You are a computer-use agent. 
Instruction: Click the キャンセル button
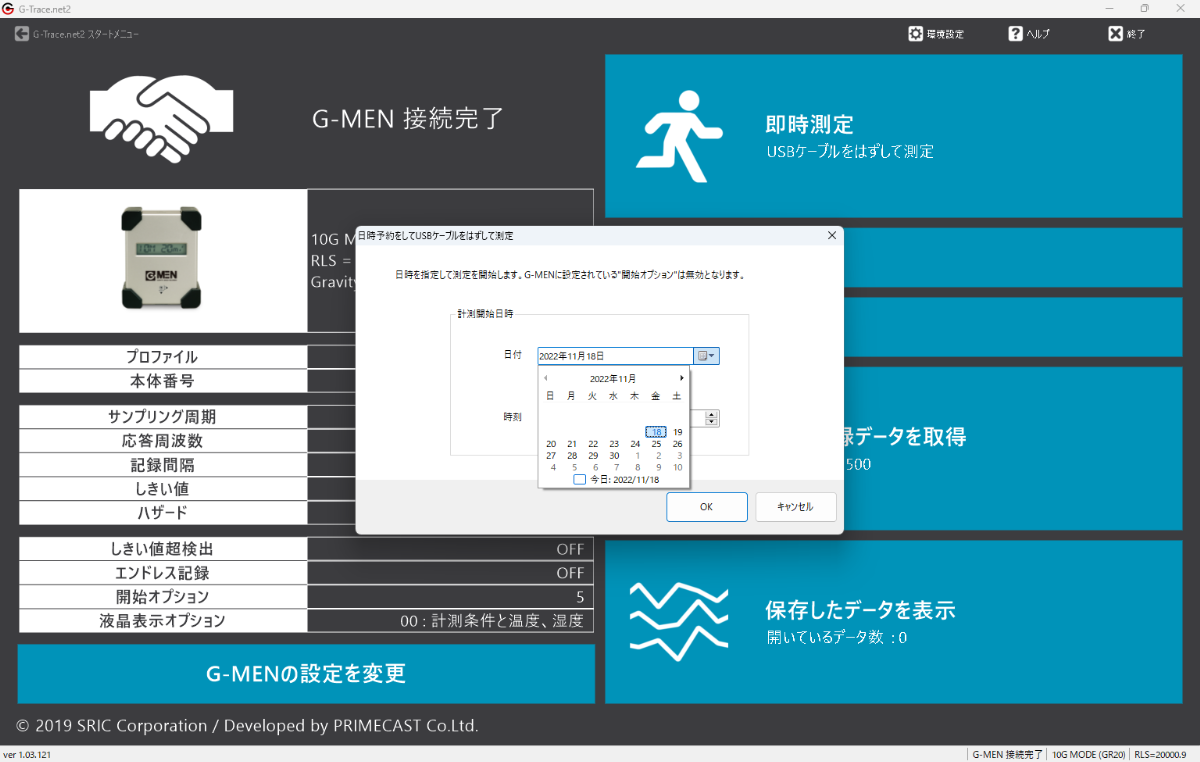point(796,507)
